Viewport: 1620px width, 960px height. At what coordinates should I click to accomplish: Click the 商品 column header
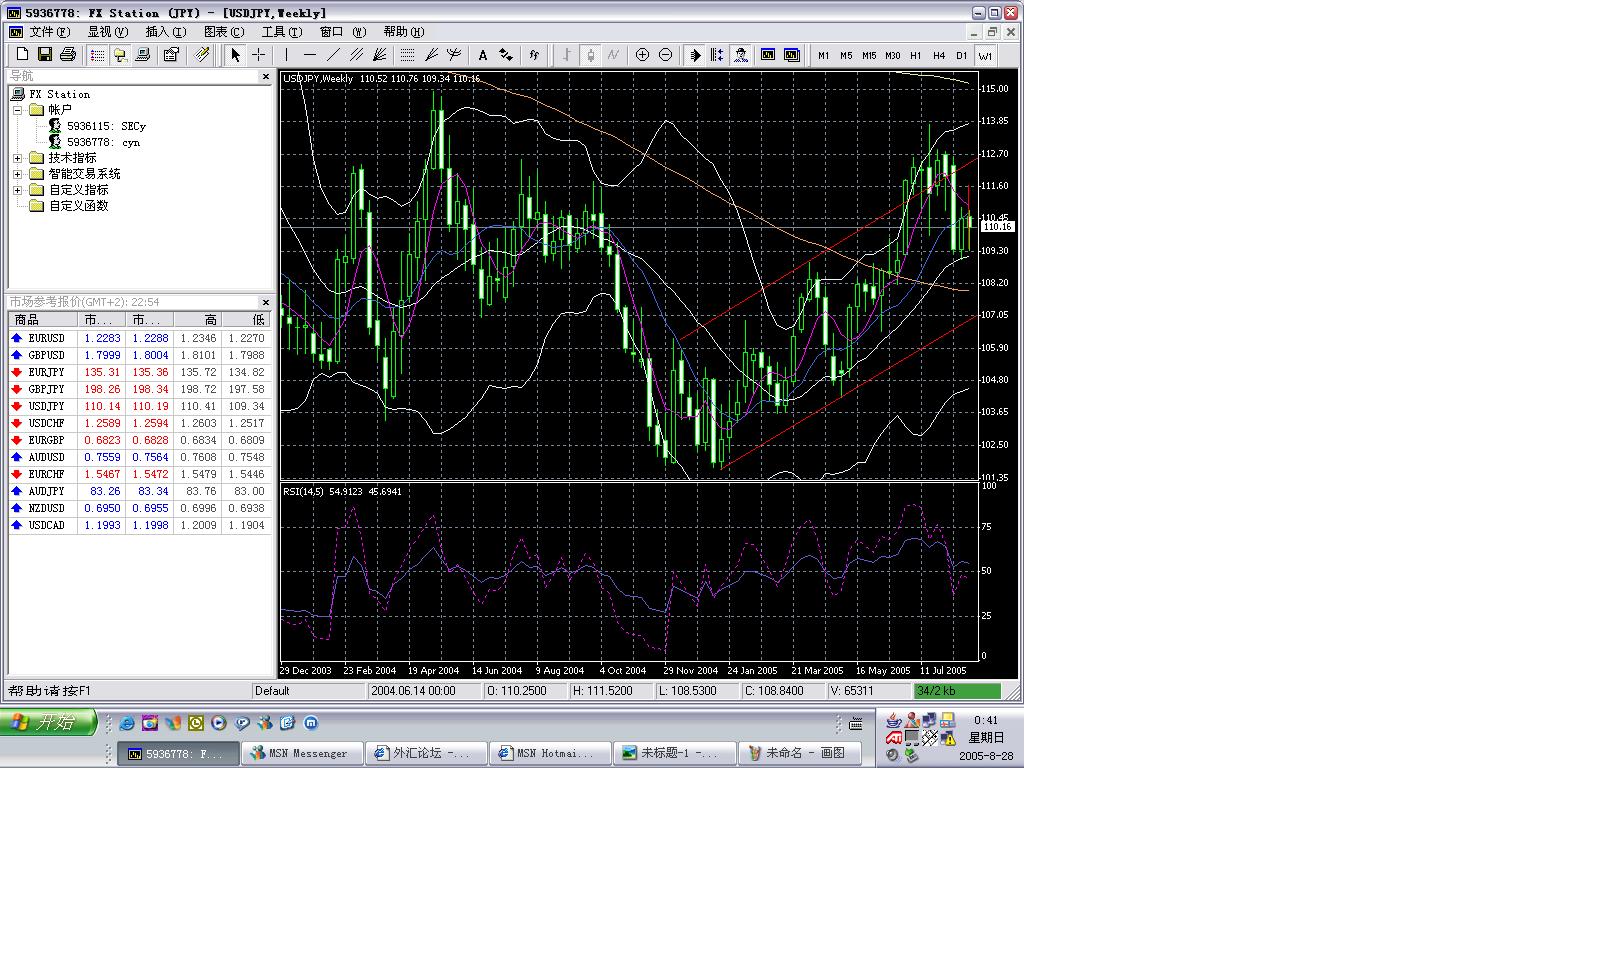point(43,320)
